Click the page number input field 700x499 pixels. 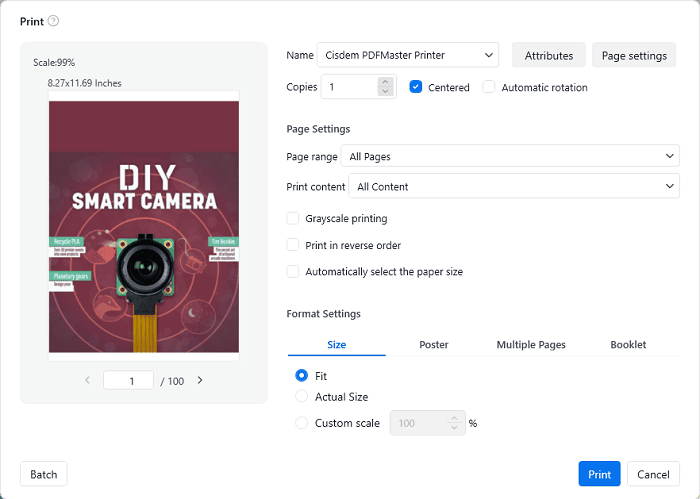128,381
